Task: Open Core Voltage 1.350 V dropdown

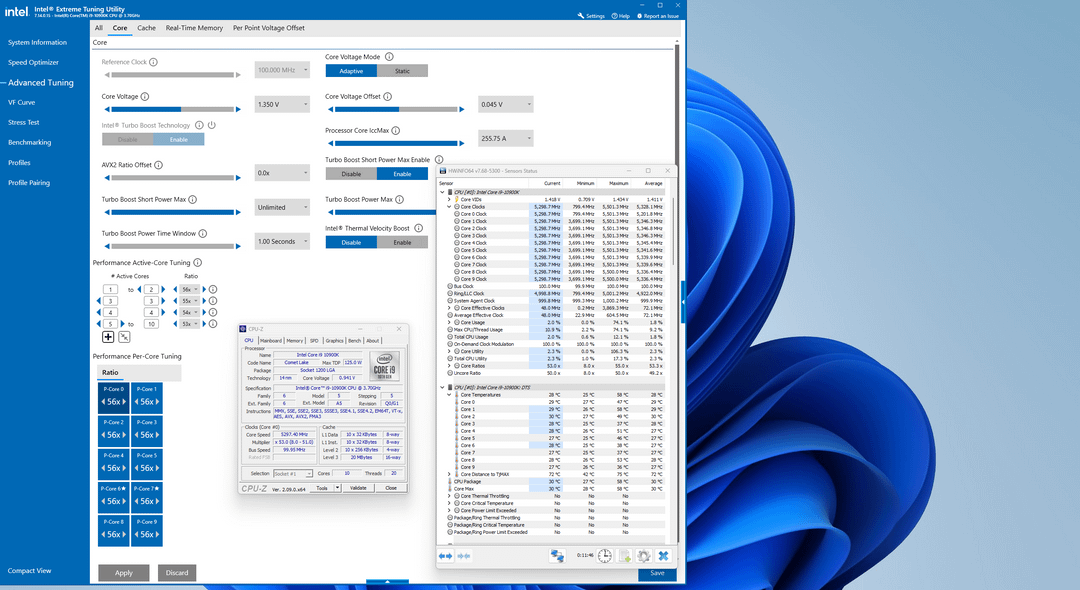Action: point(282,105)
